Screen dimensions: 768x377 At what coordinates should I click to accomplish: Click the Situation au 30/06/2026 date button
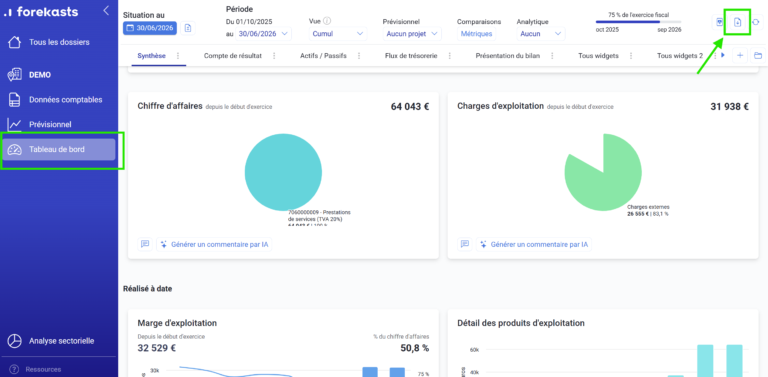coord(150,28)
